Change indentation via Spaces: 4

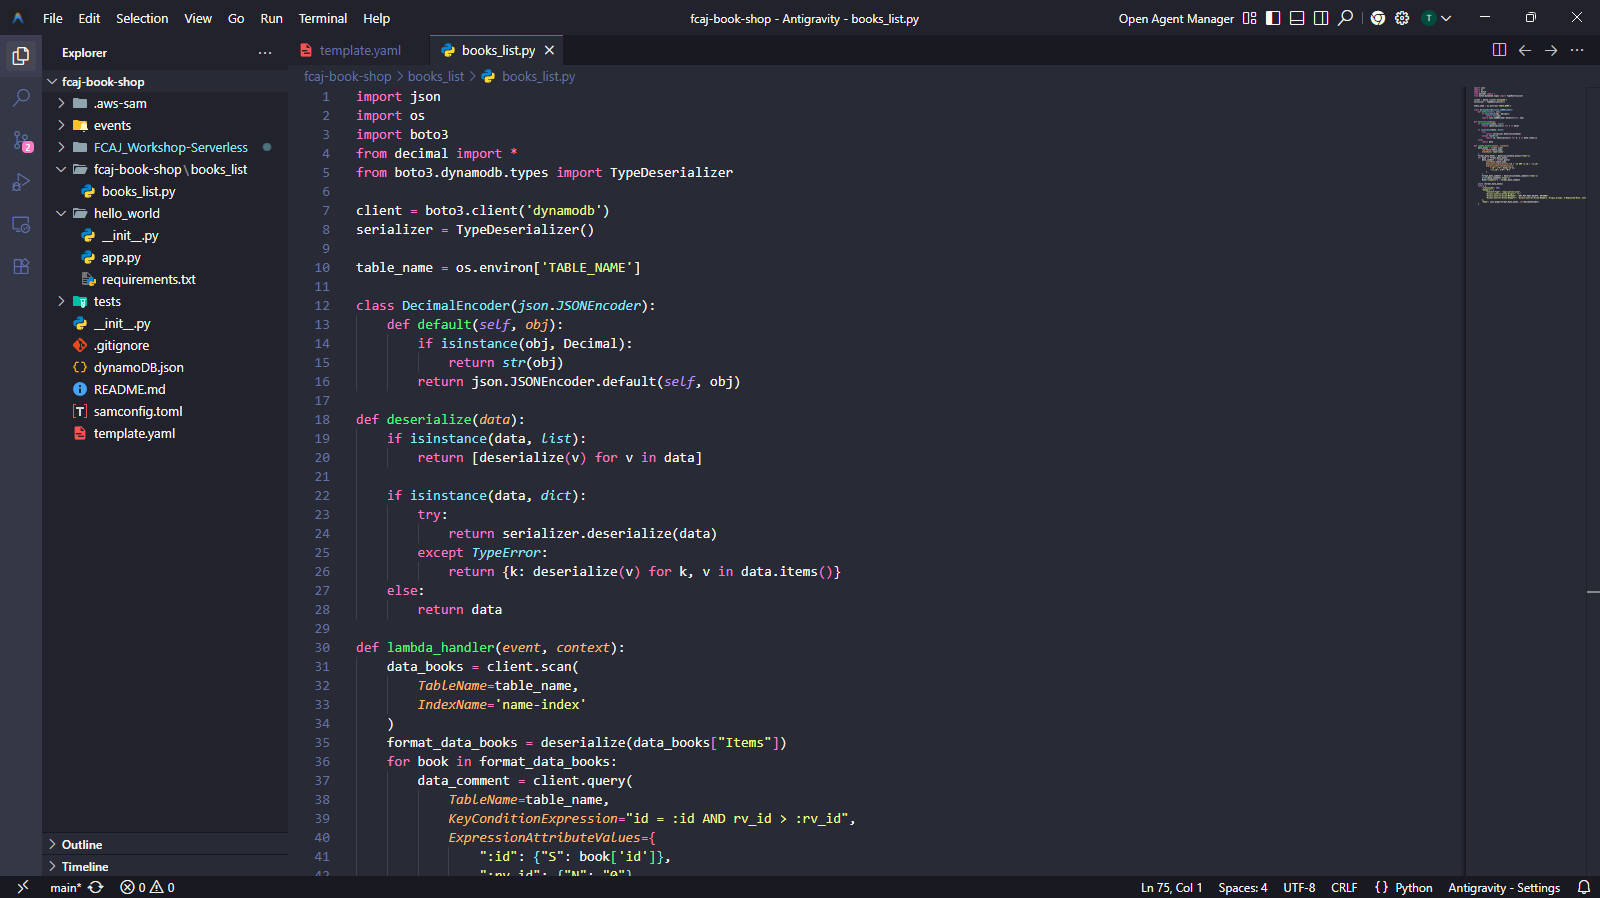point(1243,887)
